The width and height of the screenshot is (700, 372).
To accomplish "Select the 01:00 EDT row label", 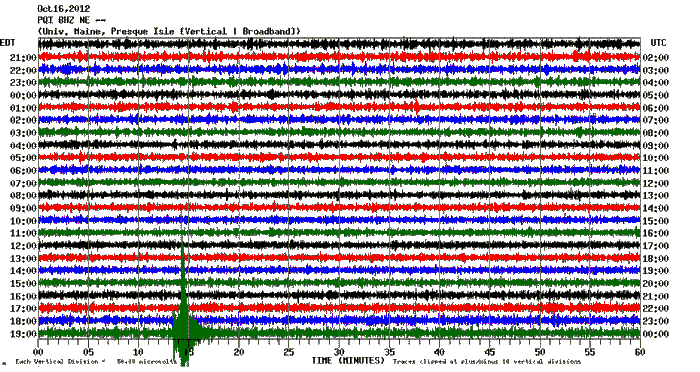I will [23, 108].
